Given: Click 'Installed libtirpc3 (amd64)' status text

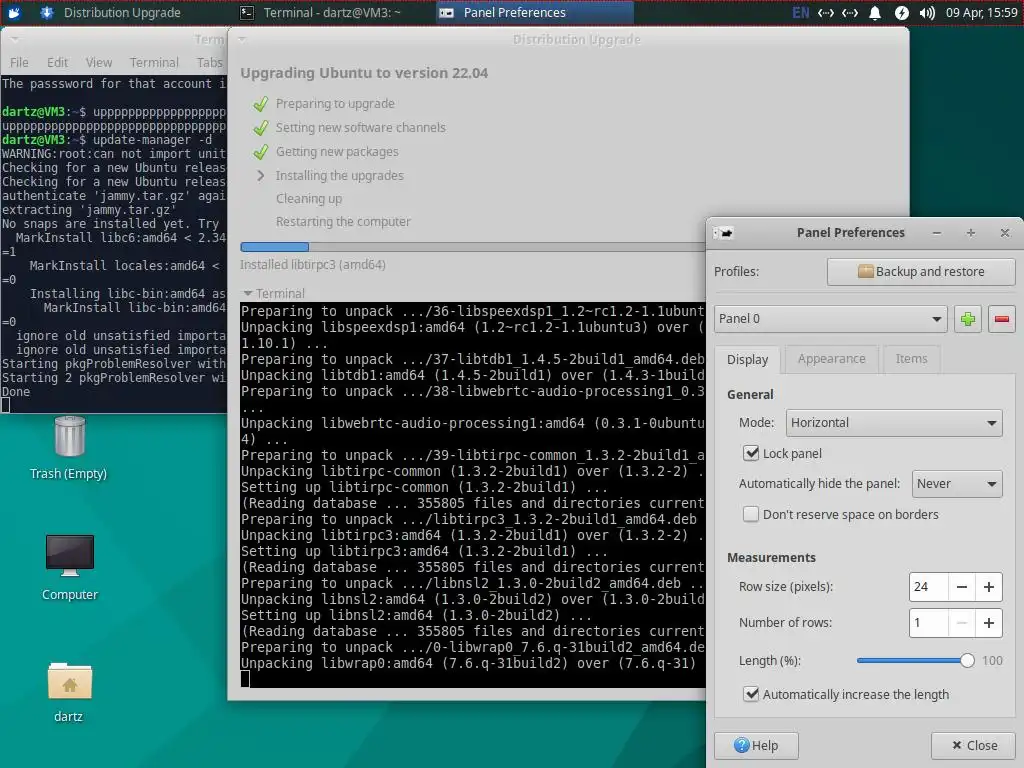Looking at the screenshot, I should pyautogui.click(x=313, y=264).
